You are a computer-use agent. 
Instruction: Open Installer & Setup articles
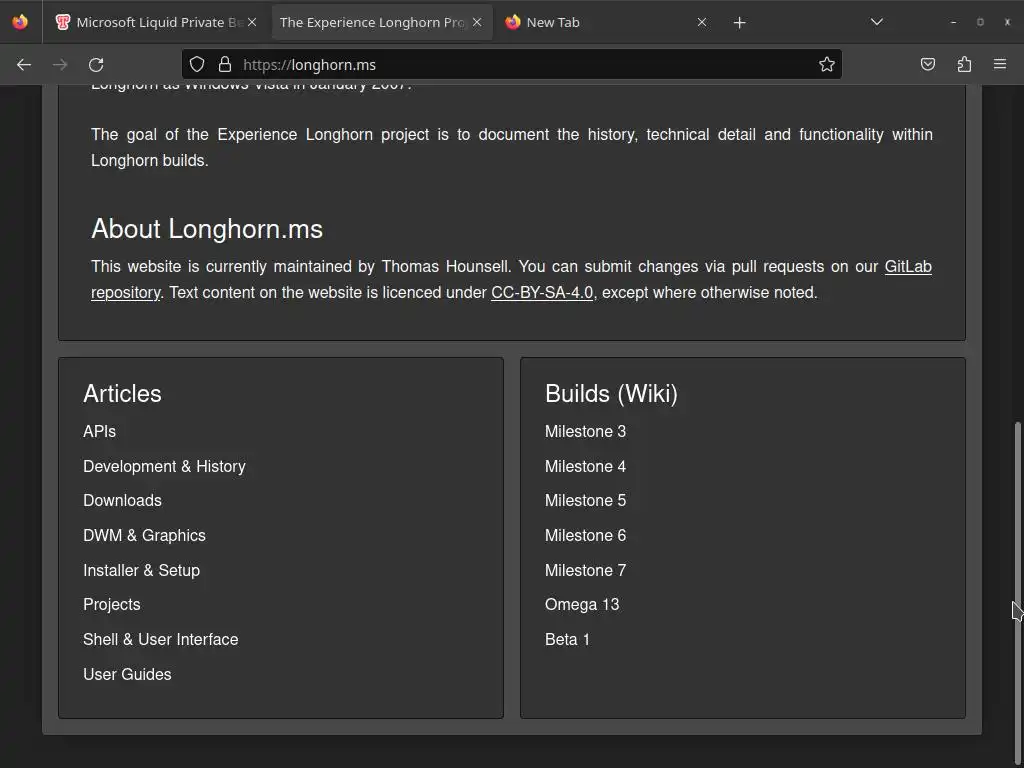pos(142,570)
